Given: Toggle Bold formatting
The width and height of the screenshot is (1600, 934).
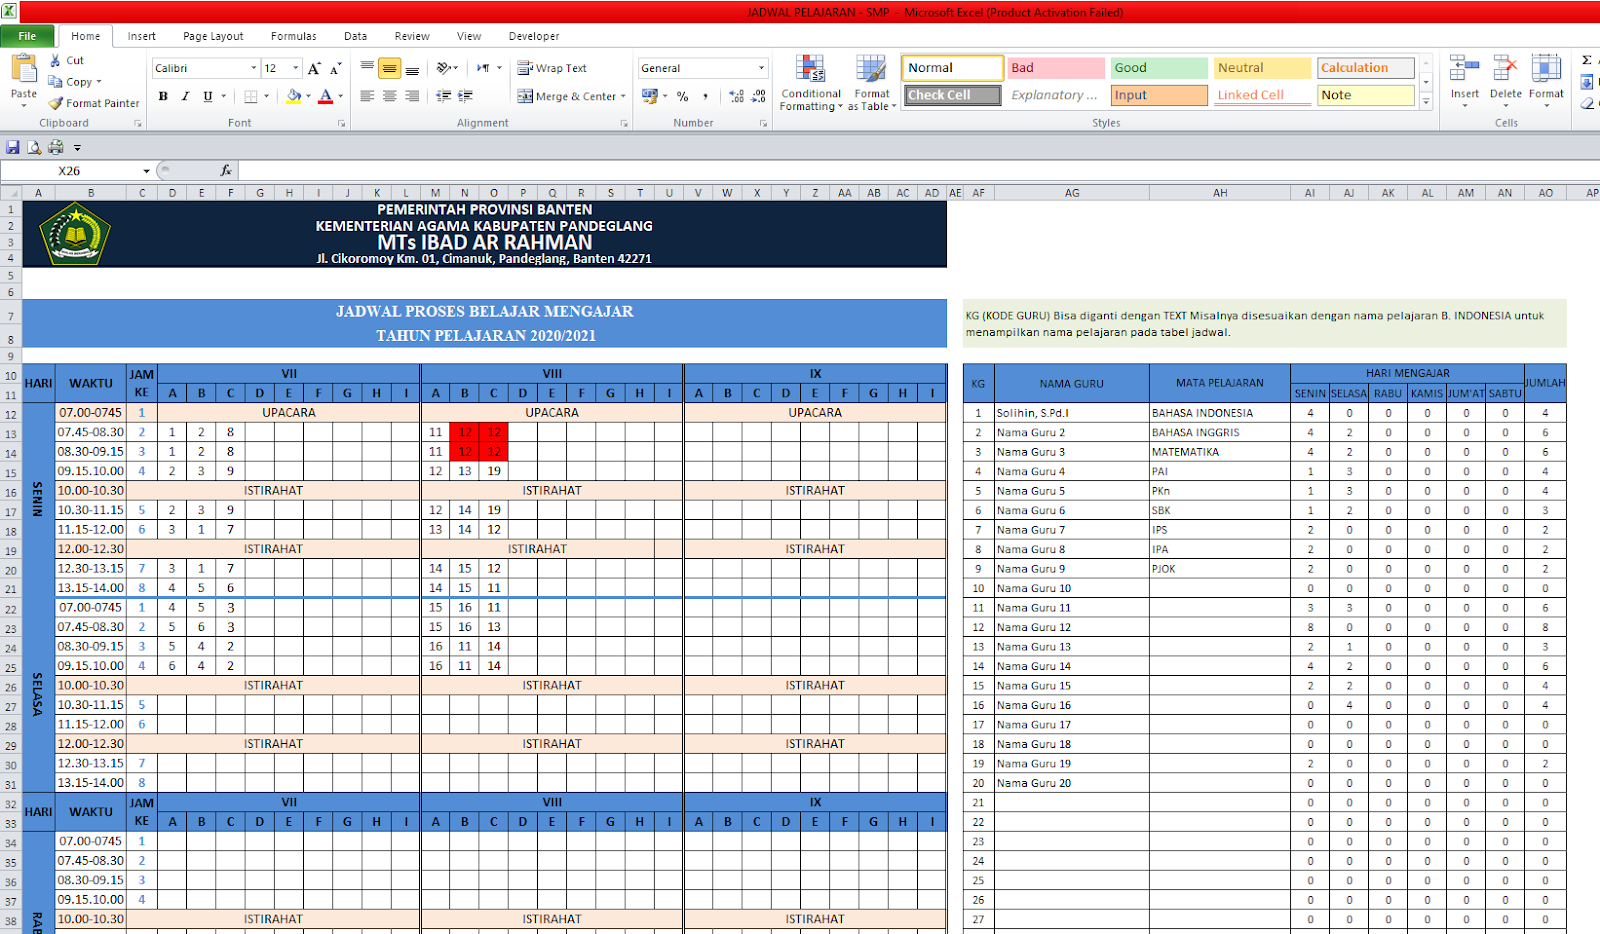Looking at the screenshot, I should pyautogui.click(x=163, y=96).
